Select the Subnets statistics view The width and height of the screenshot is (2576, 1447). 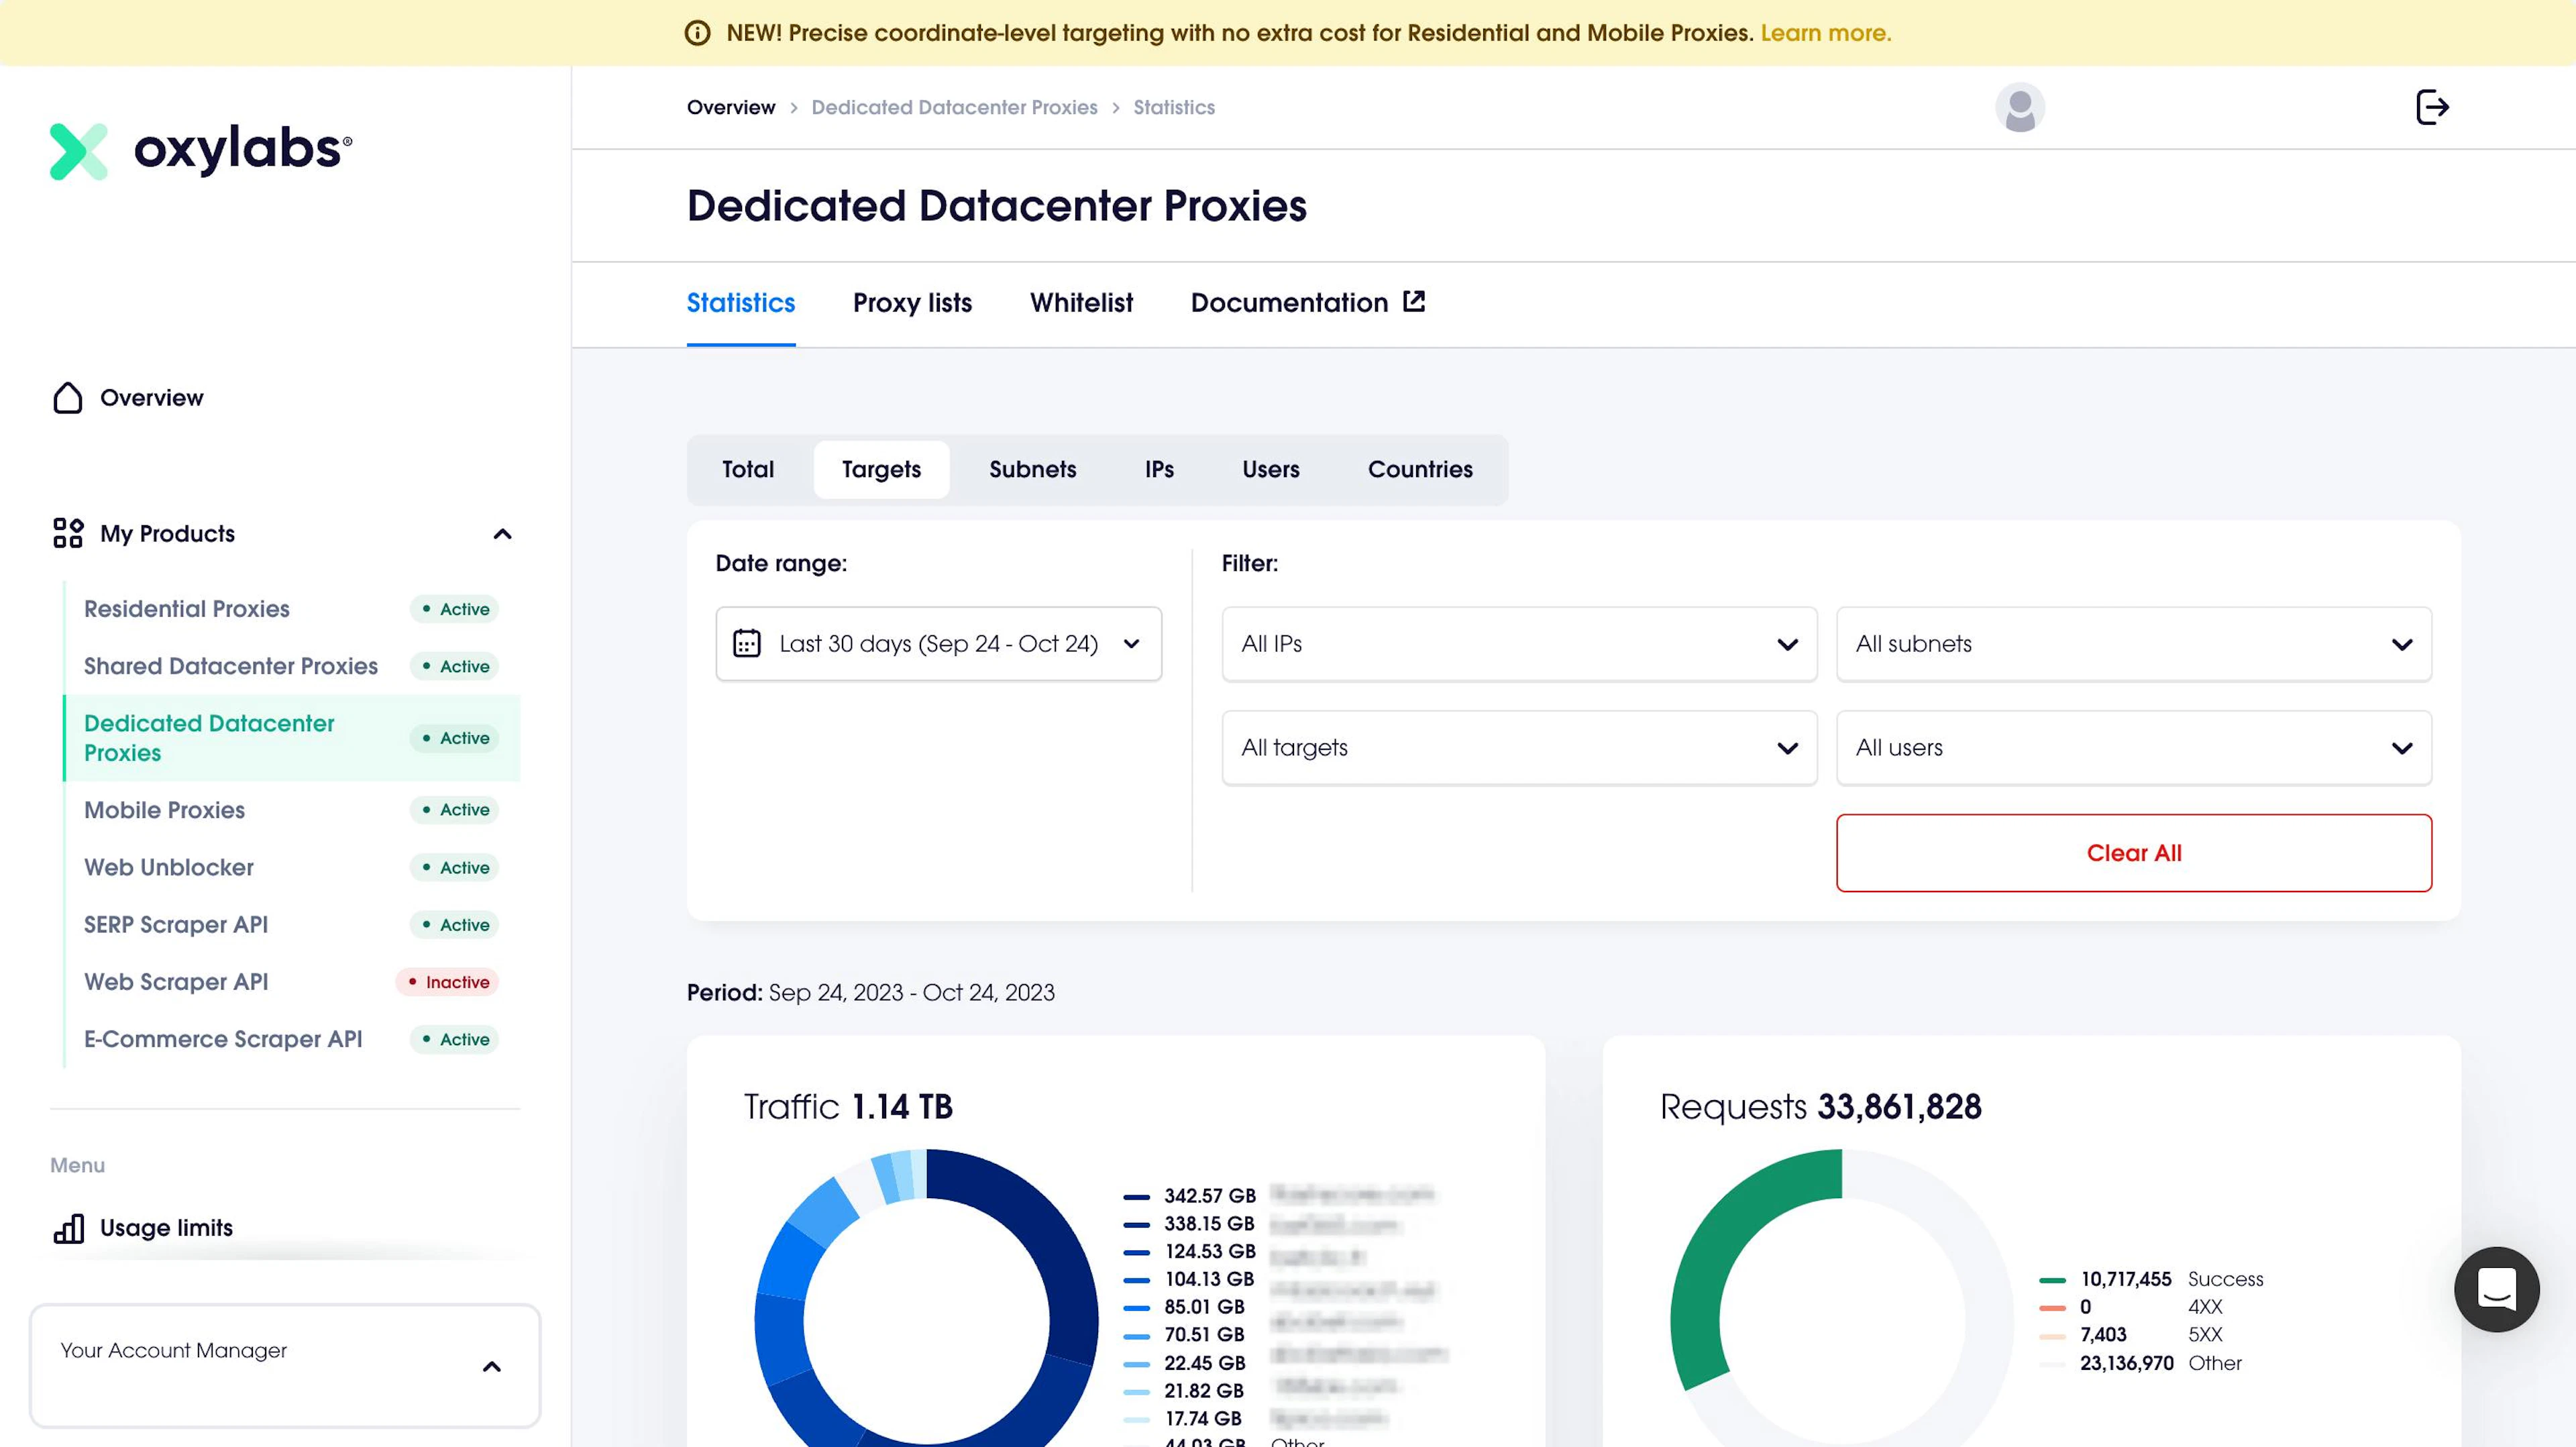tap(1032, 470)
